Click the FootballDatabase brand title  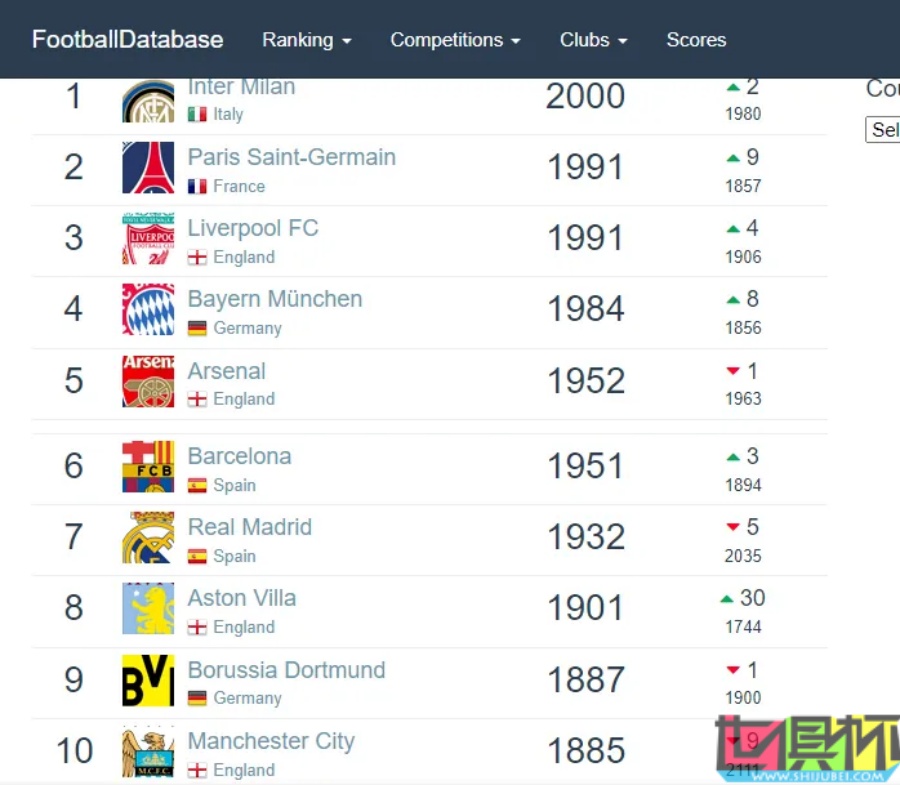127,40
